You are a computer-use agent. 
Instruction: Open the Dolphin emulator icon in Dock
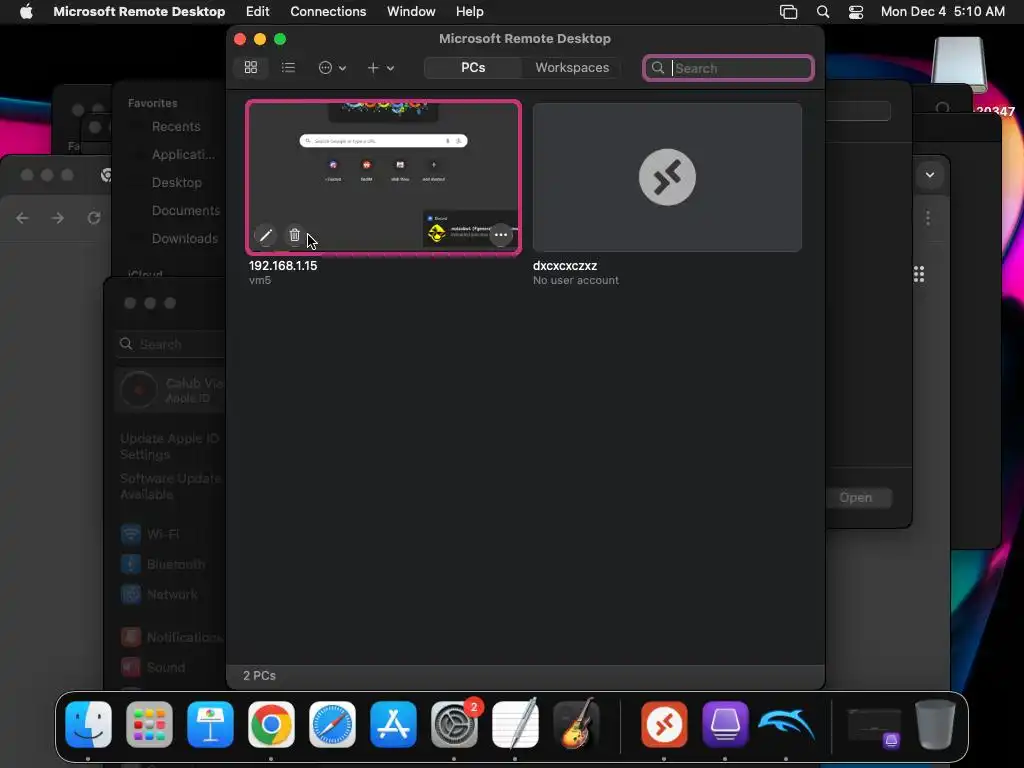tap(786, 724)
